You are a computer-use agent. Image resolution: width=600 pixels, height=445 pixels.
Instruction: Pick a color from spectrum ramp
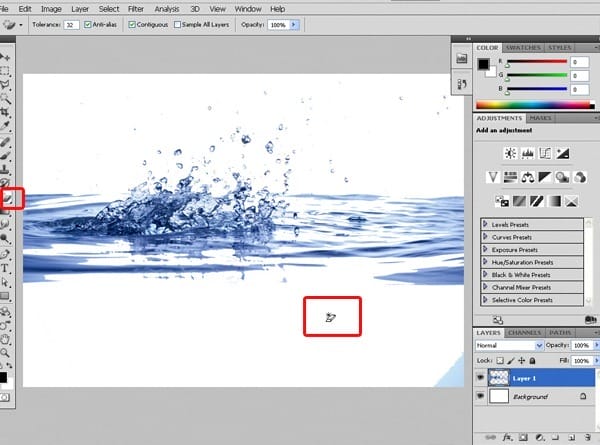[535, 105]
